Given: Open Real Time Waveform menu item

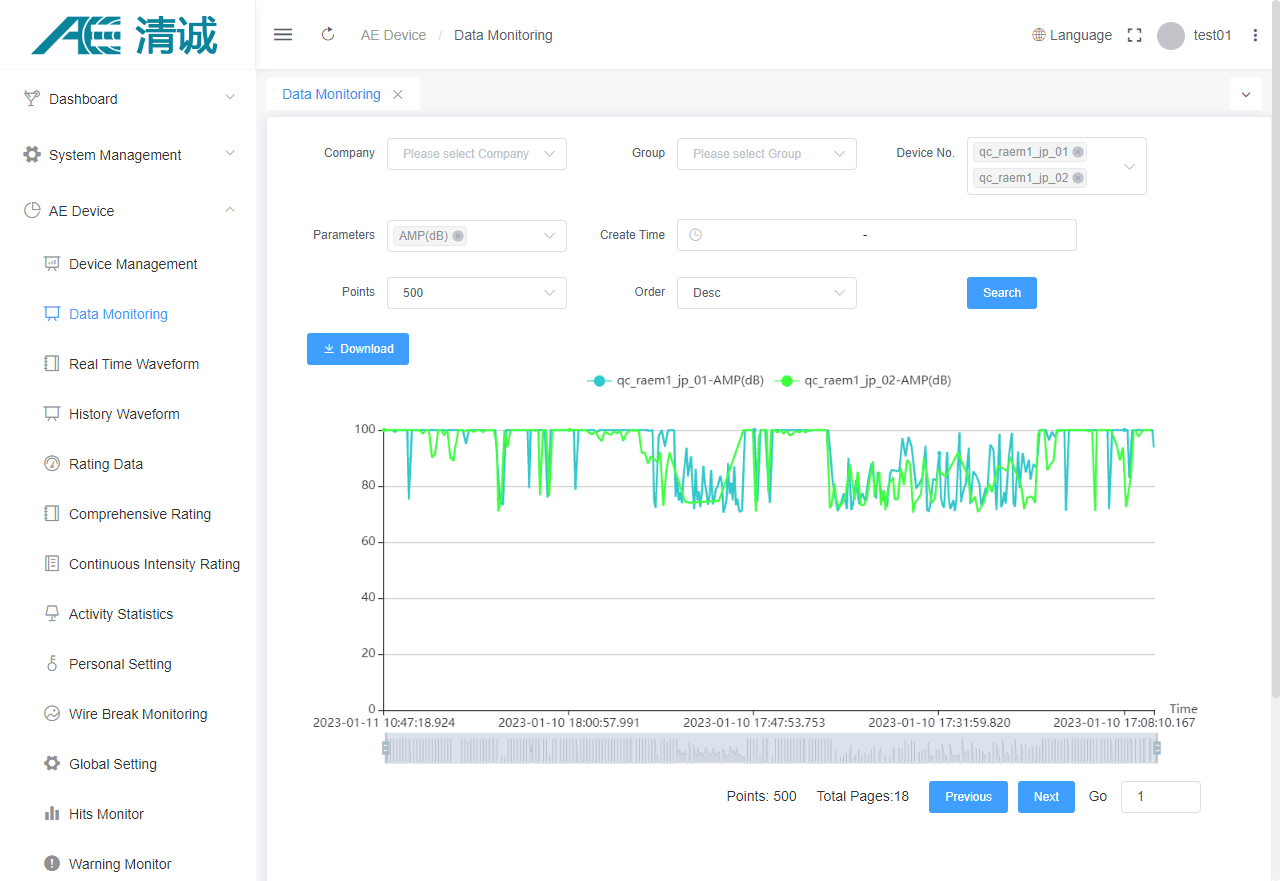Looking at the screenshot, I should pos(133,364).
